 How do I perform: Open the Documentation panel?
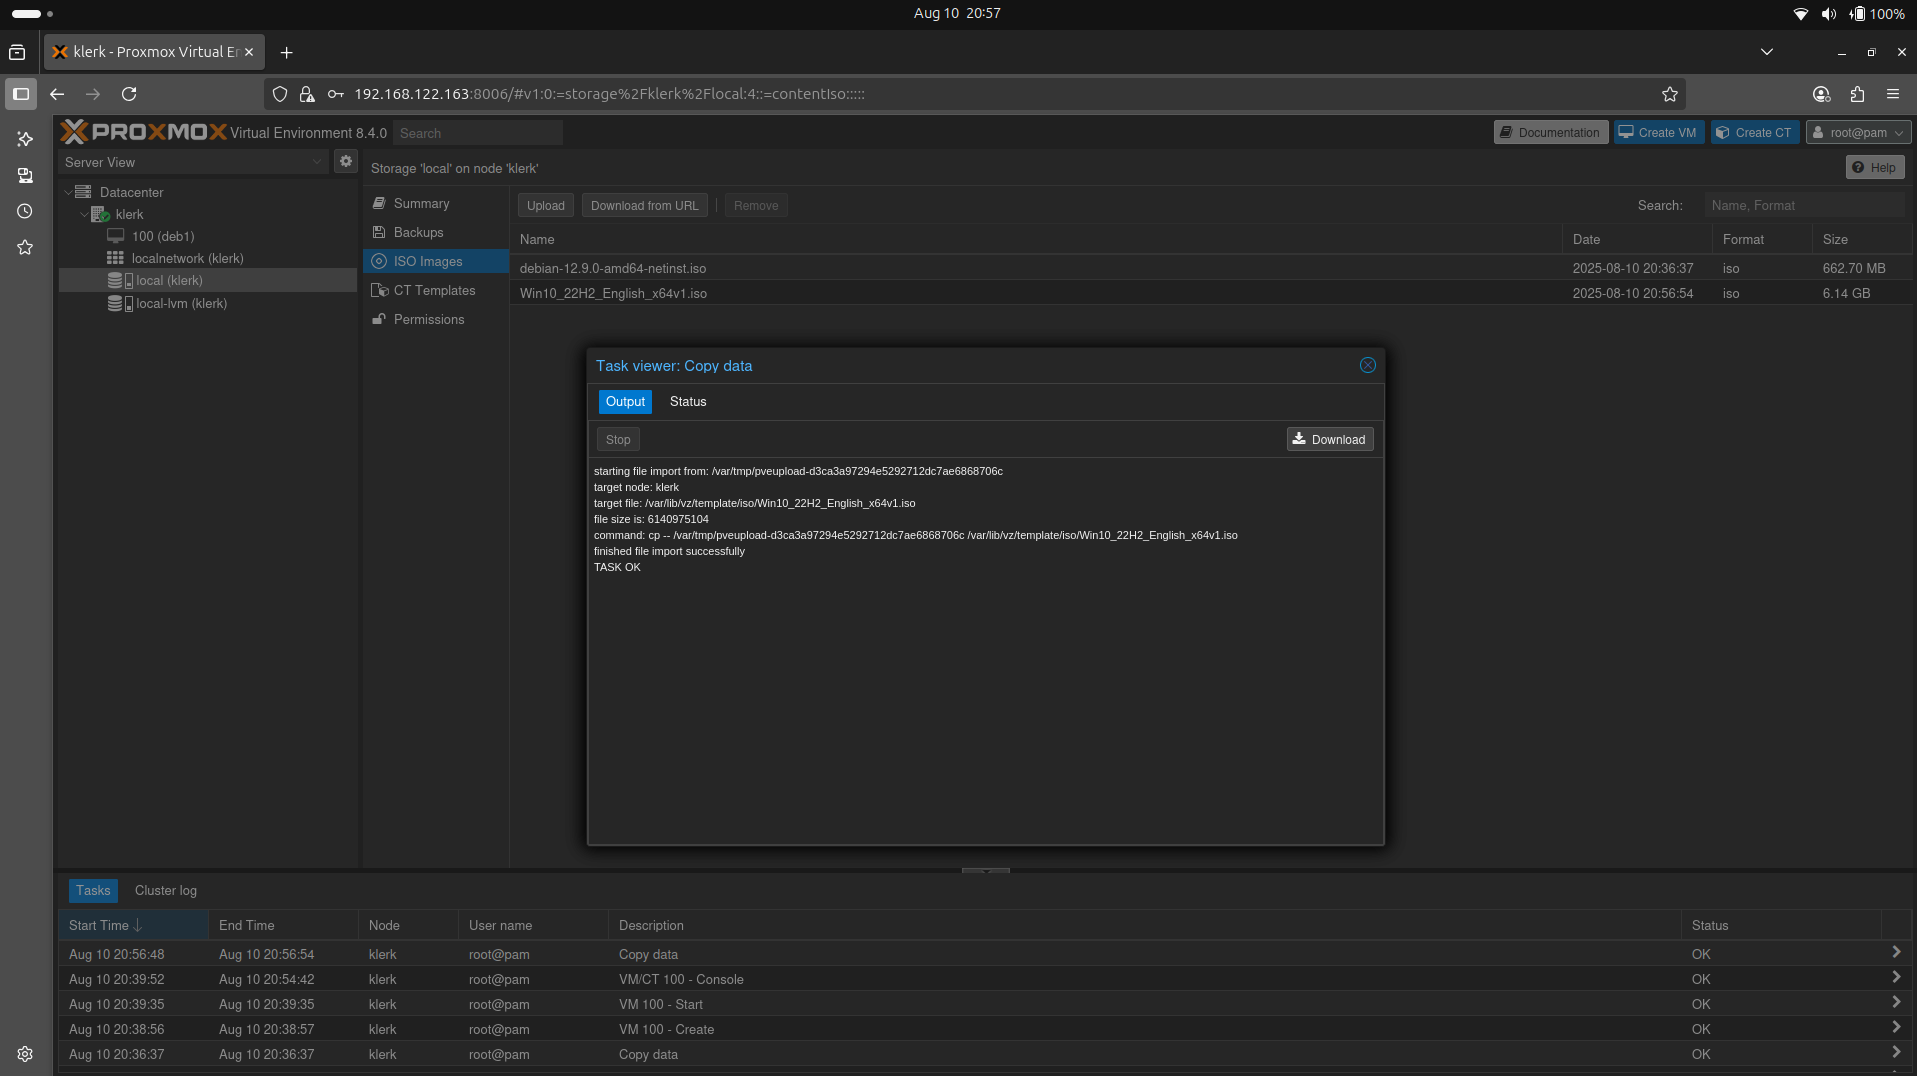pyautogui.click(x=1549, y=131)
